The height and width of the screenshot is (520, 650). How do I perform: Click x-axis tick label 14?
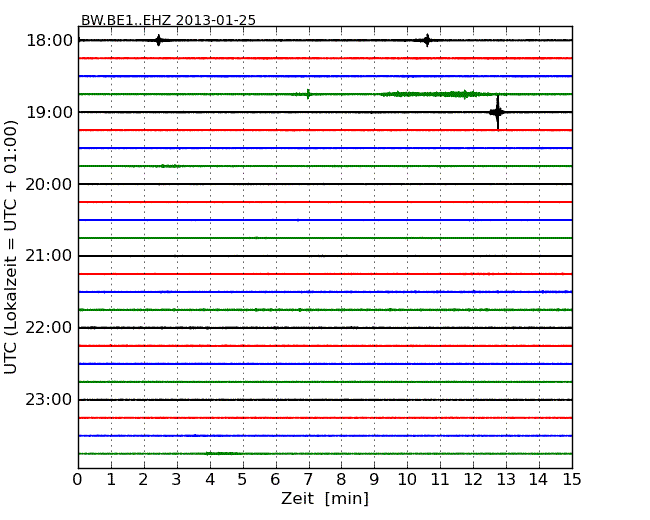[x=539, y=479]
